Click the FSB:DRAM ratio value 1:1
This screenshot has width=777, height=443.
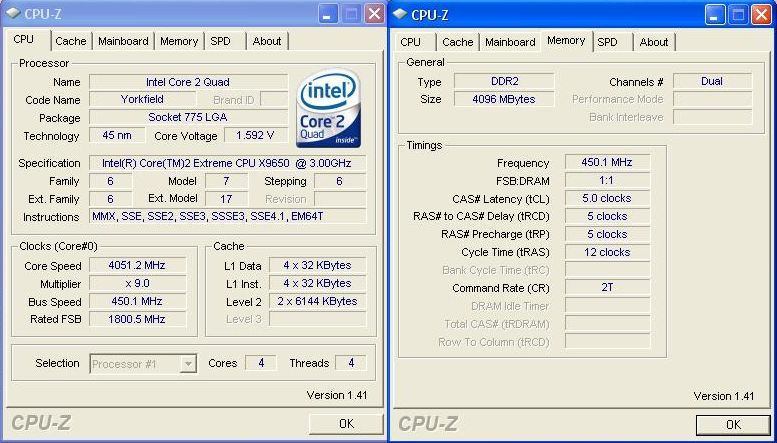click(x=607, y=180)
